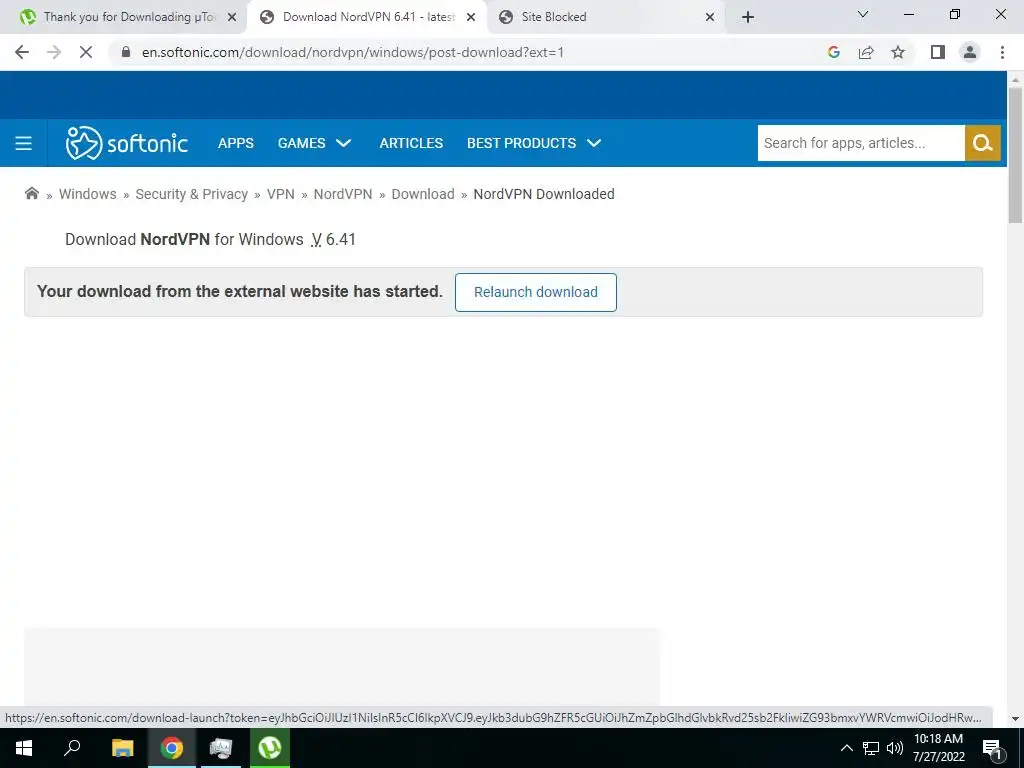Open Download breadcrumb link
The width and height of the screenshot is (1024, 768).
pos(423,194)
